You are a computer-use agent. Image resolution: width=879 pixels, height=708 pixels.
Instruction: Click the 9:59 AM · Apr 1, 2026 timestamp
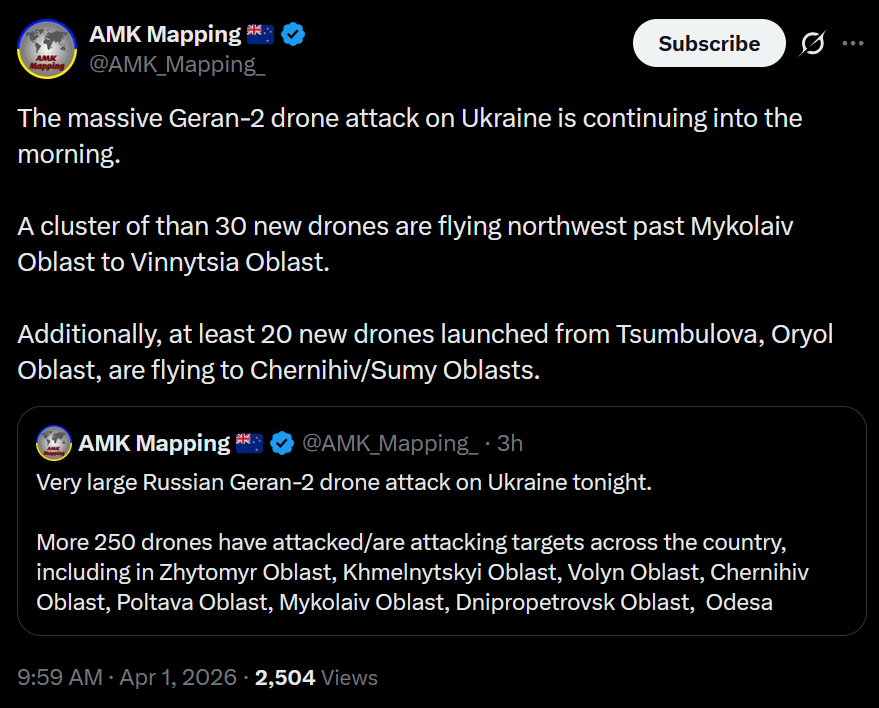tap(129, 677)
